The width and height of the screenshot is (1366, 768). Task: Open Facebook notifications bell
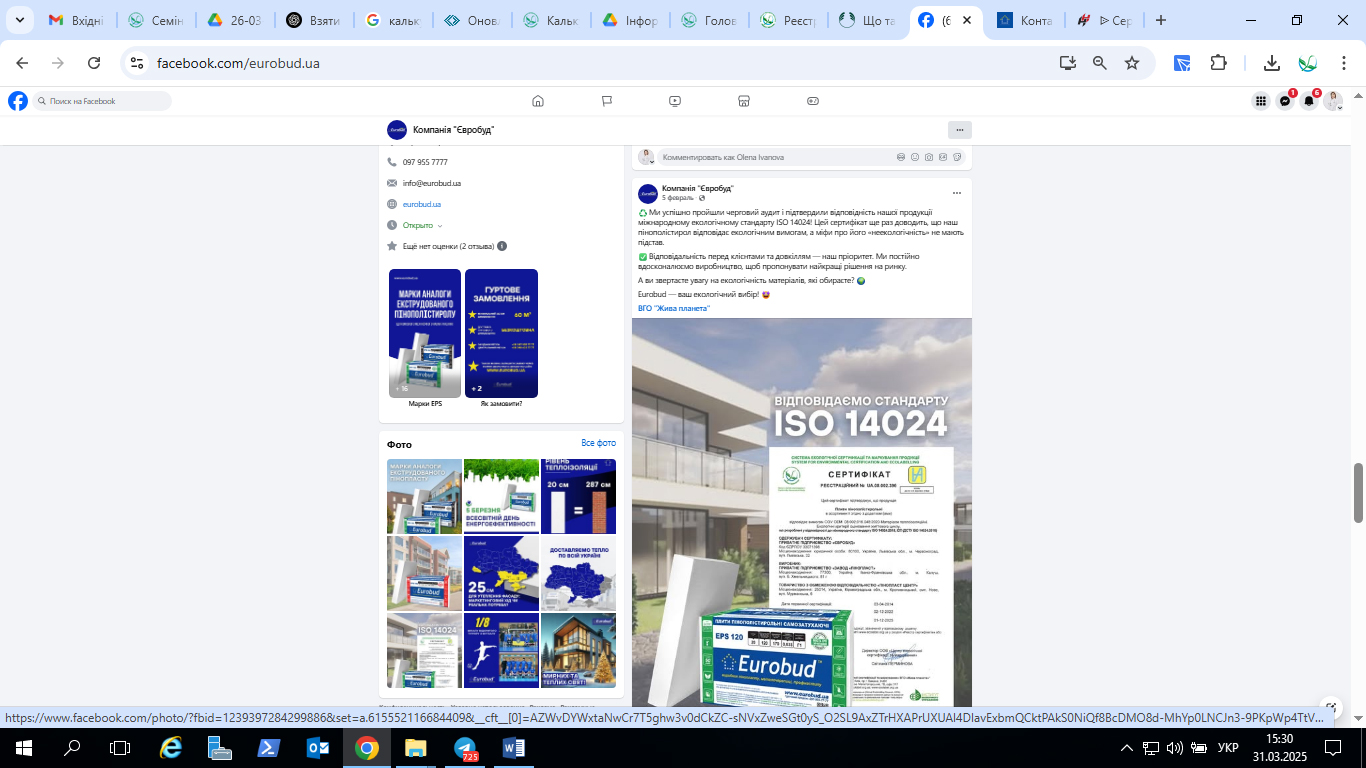click(x=1309, y=101)
